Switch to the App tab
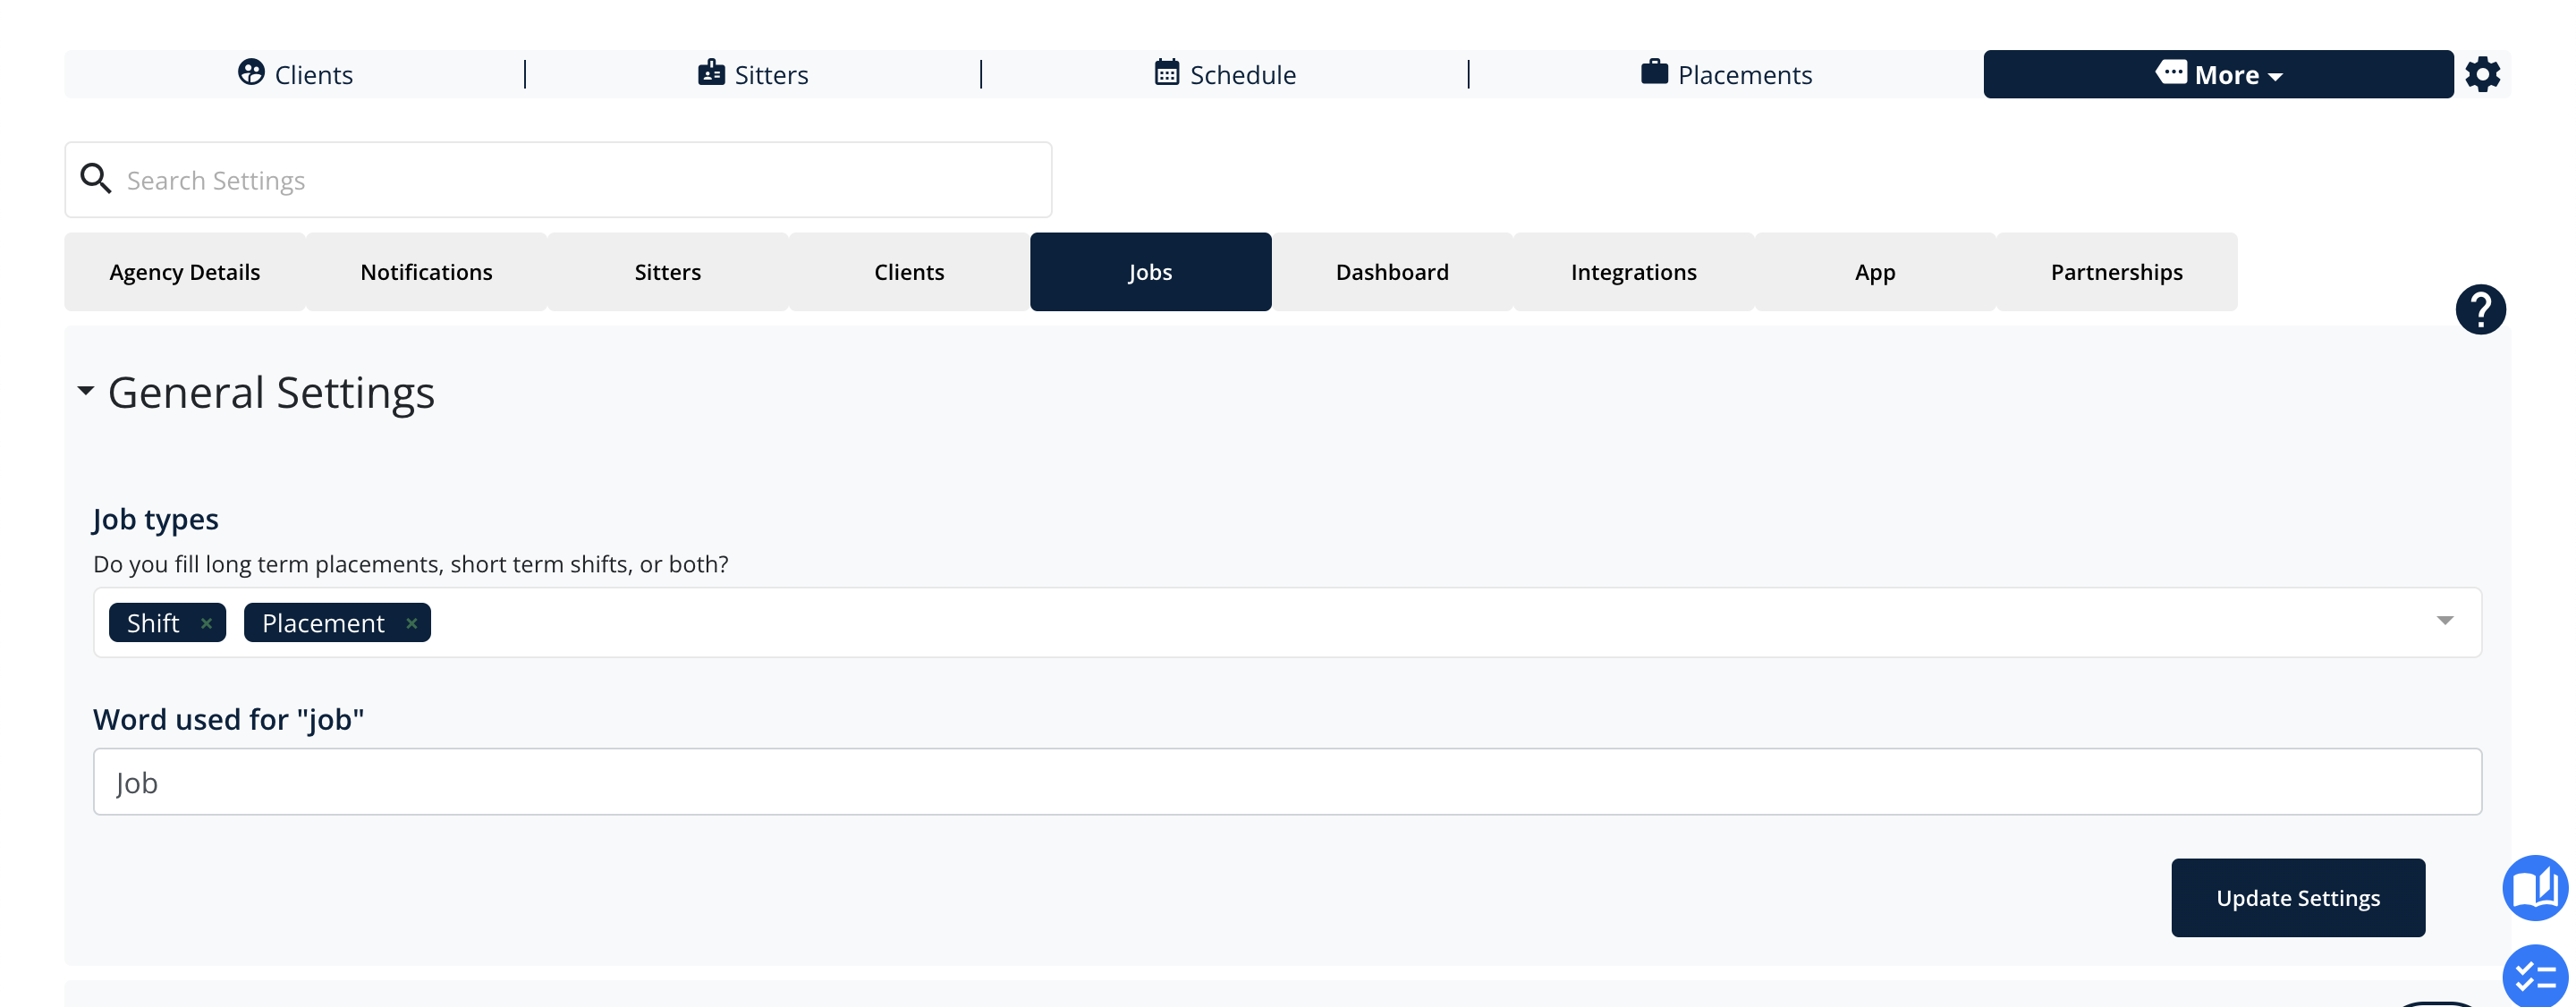Screen dimensions: 2576x1007 click(1875, 272)
